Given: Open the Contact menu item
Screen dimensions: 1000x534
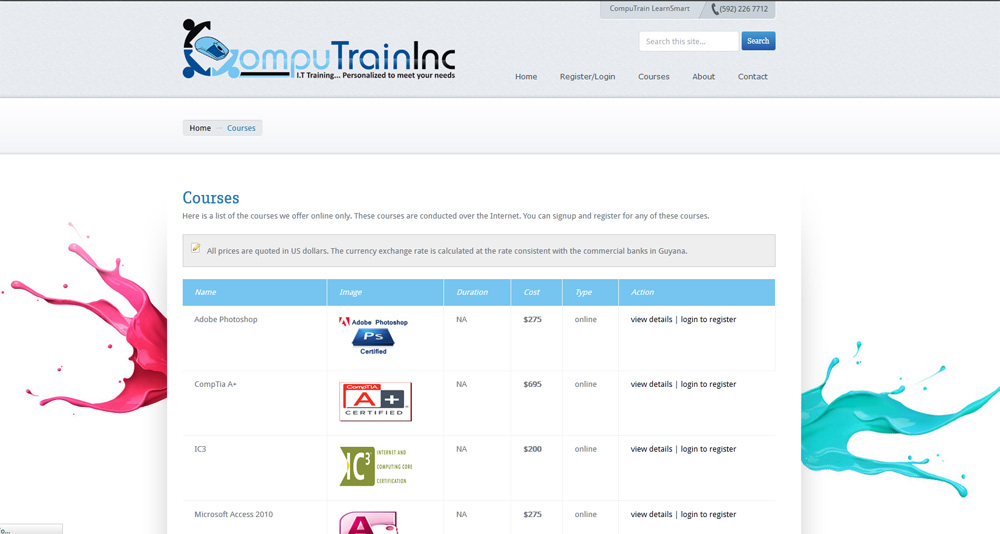Looking at the screenshot, I should tap(753, 77).
